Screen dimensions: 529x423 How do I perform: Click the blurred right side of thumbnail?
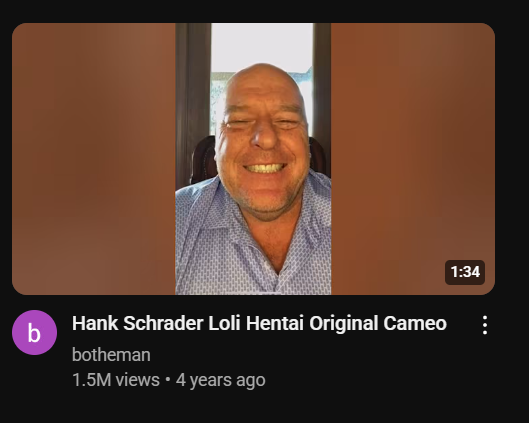click(x=413, y=159)
